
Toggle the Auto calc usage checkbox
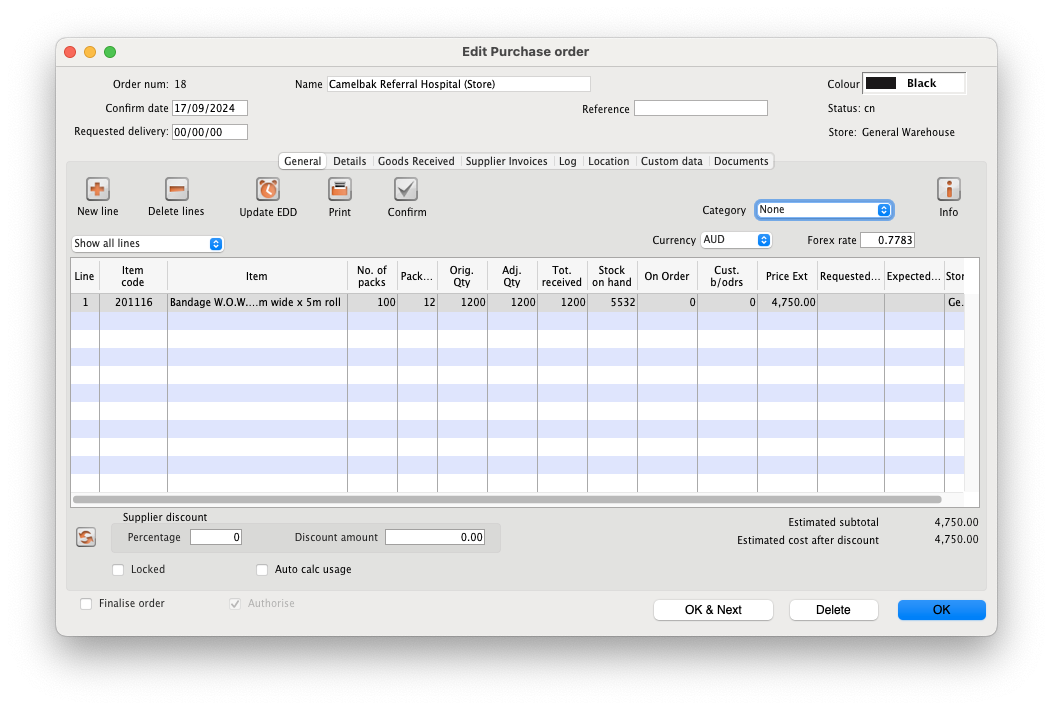(x=263, y=570)
